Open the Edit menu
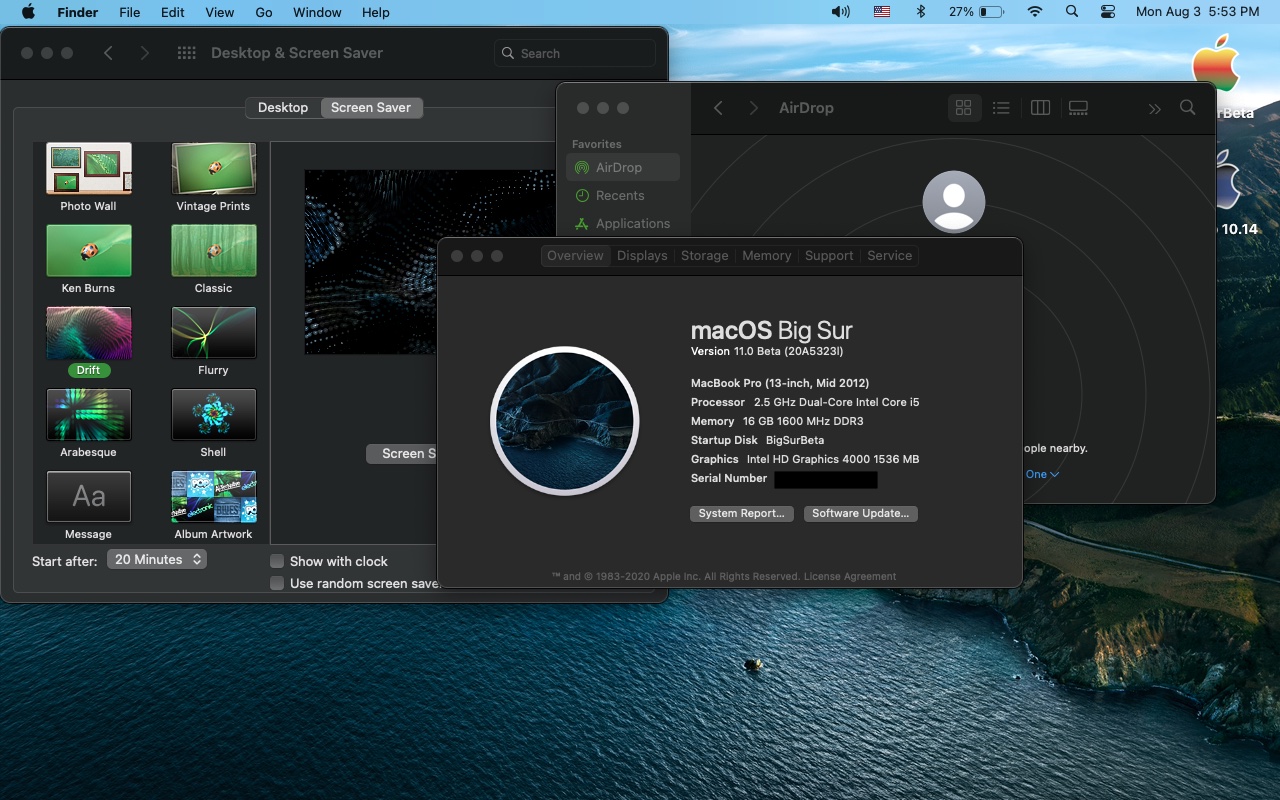Screen dimensions: 1280x800 173,12
